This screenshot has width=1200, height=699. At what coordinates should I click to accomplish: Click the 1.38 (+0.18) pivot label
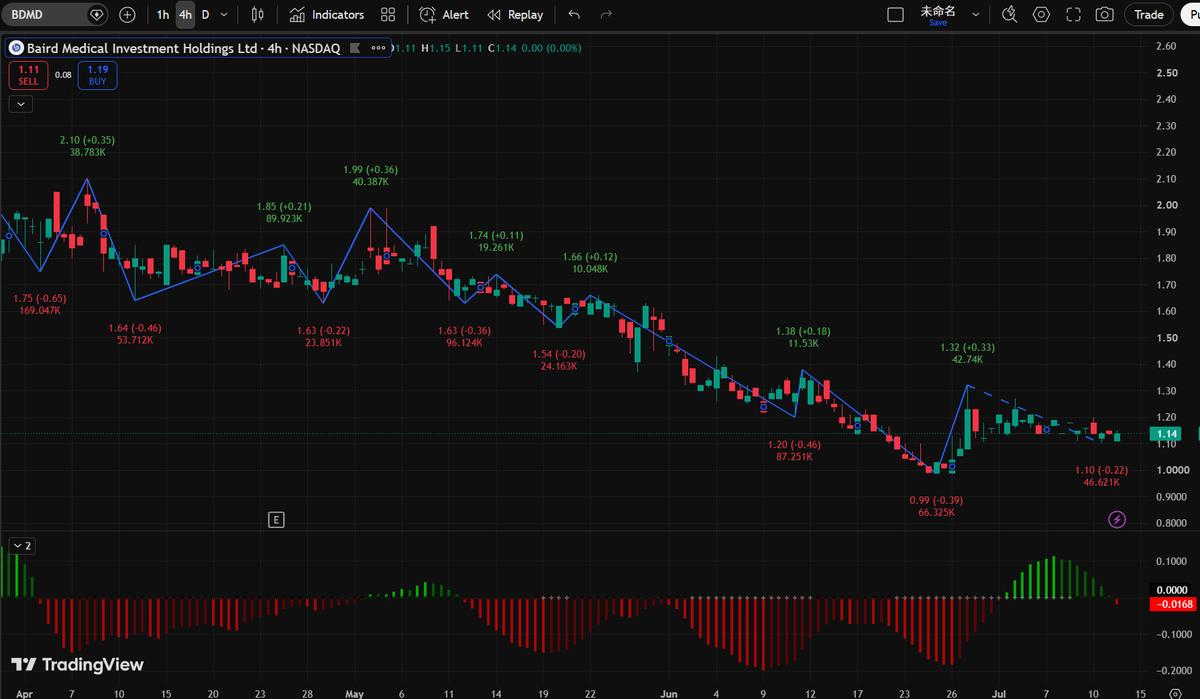click(x=803, y=330)
